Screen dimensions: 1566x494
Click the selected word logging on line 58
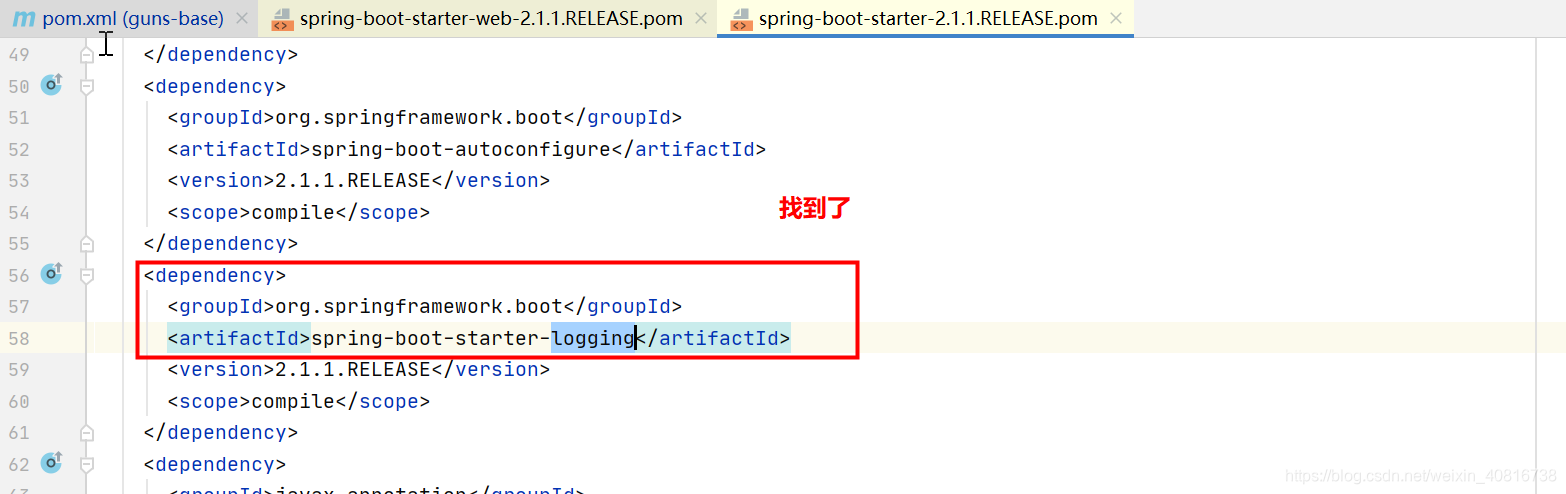593,338
